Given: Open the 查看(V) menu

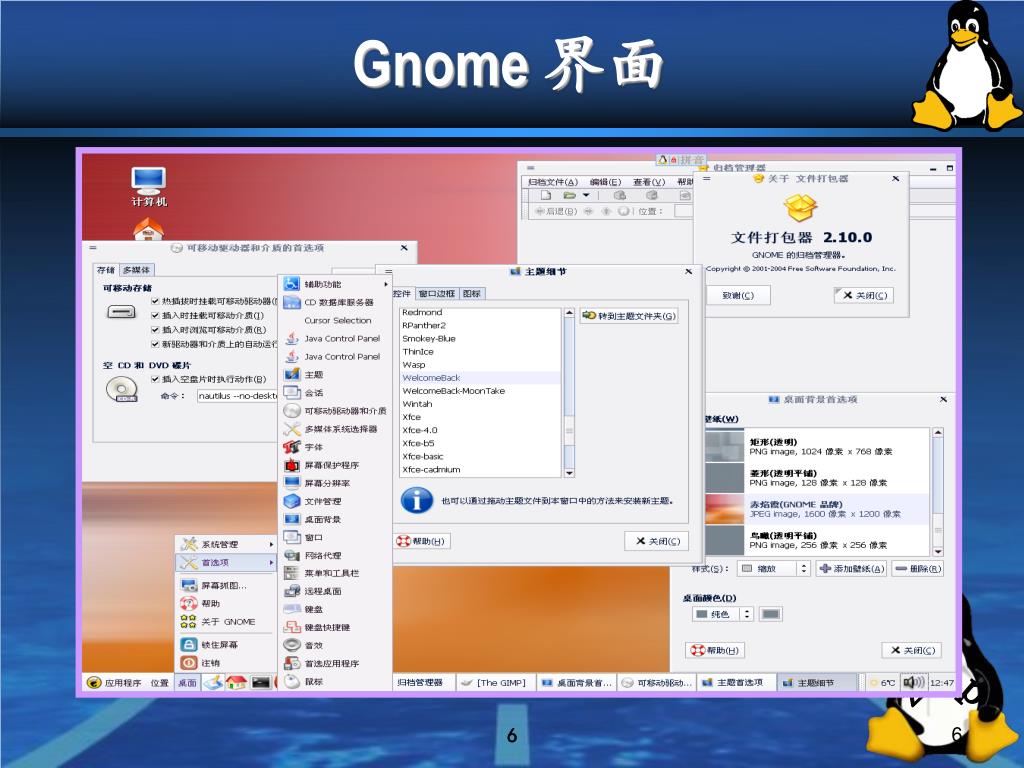Looking at the screenshot, I should click(648, 182).
